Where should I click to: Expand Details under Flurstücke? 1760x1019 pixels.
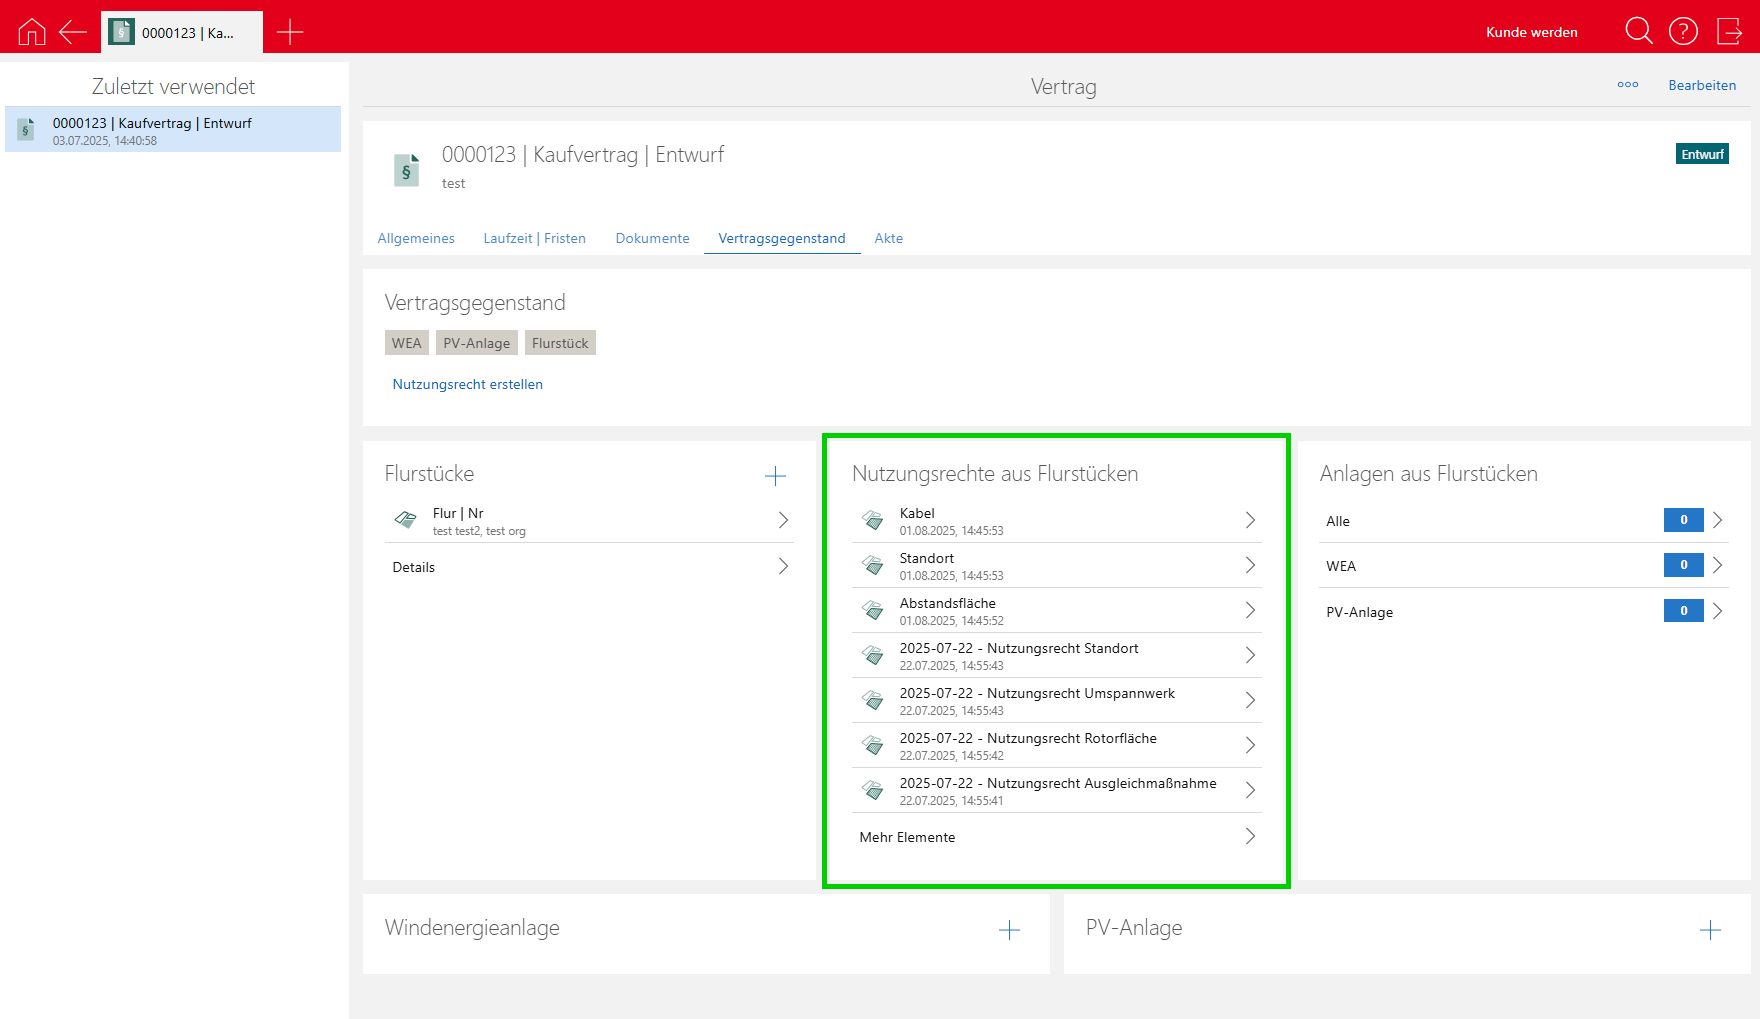pos(588,567)
